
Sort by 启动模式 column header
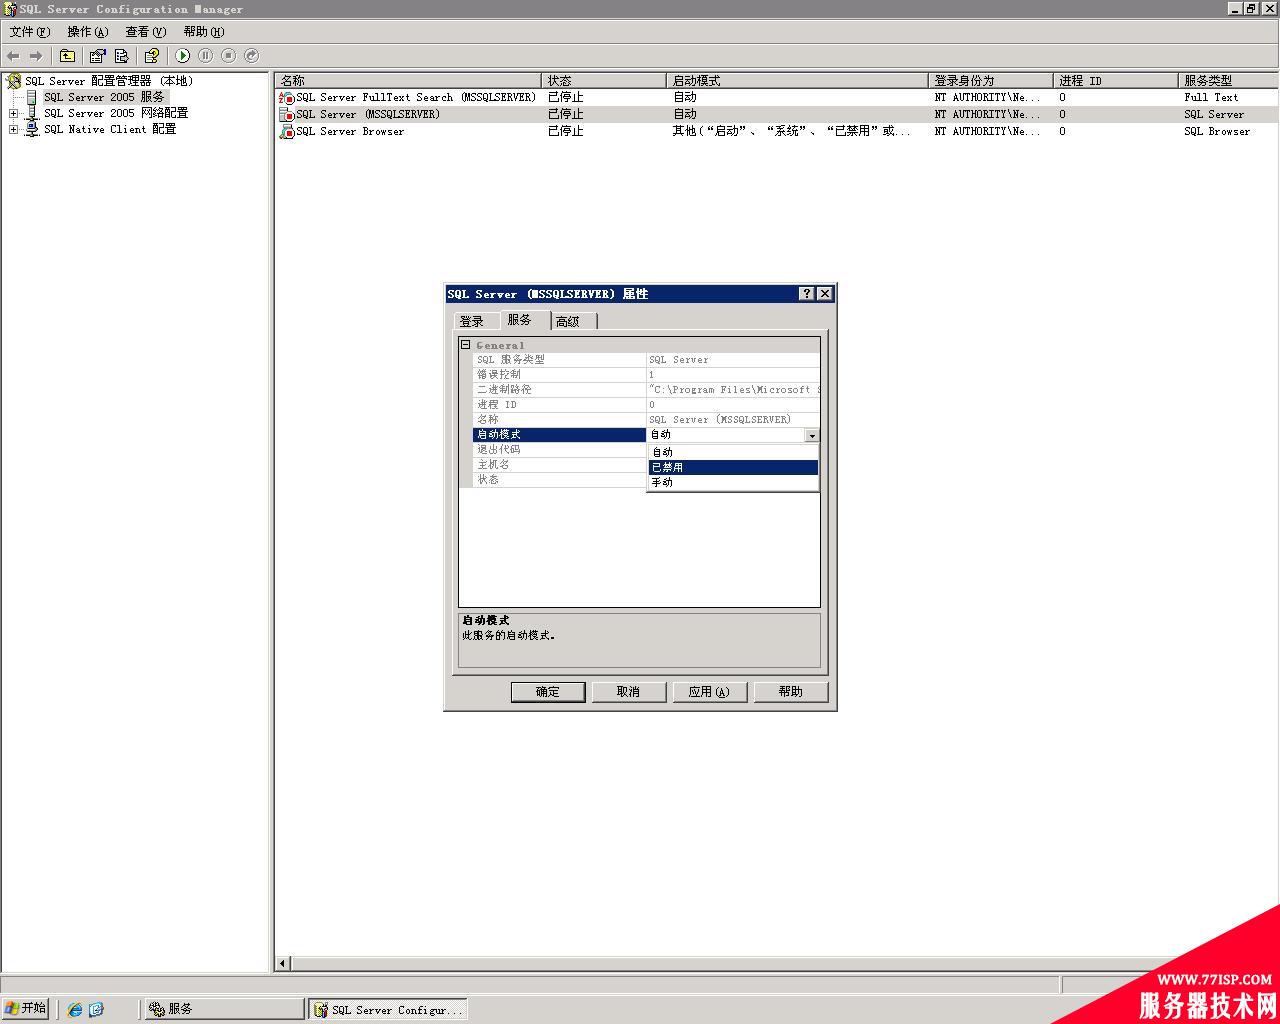(x=798, y=80)
